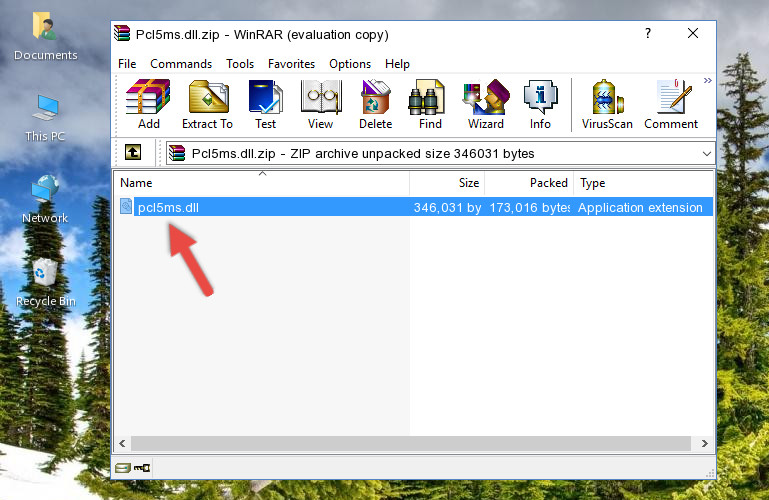Sort by Name column header
Viewport: 769px width, 500px height.
click(x=262, y=183)
